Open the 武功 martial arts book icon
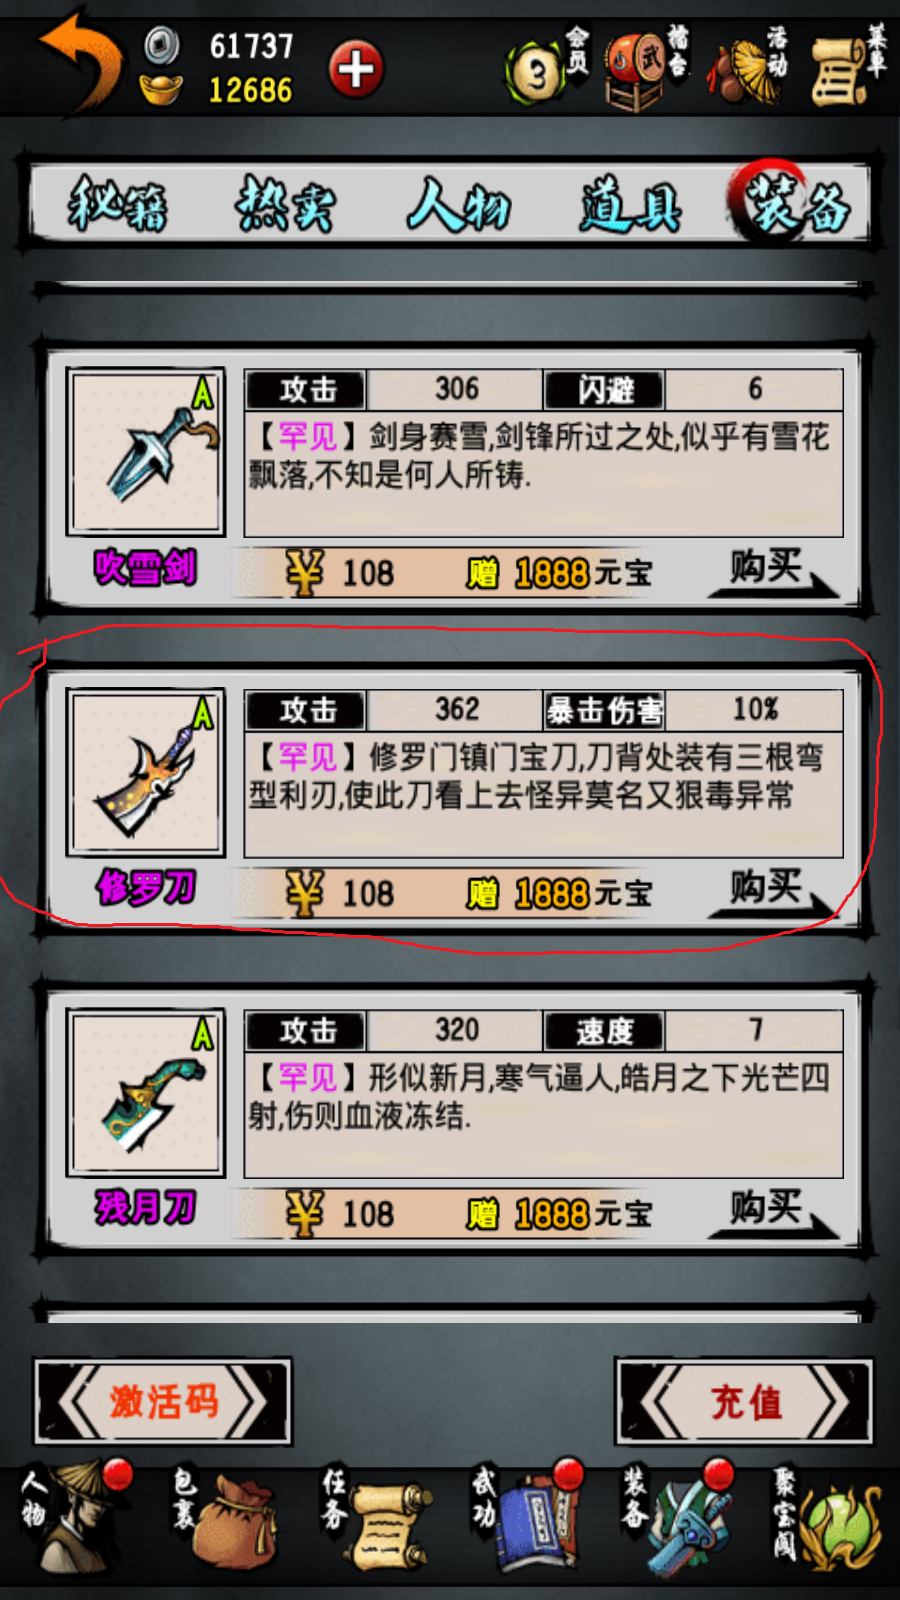 coord(526,1520)
